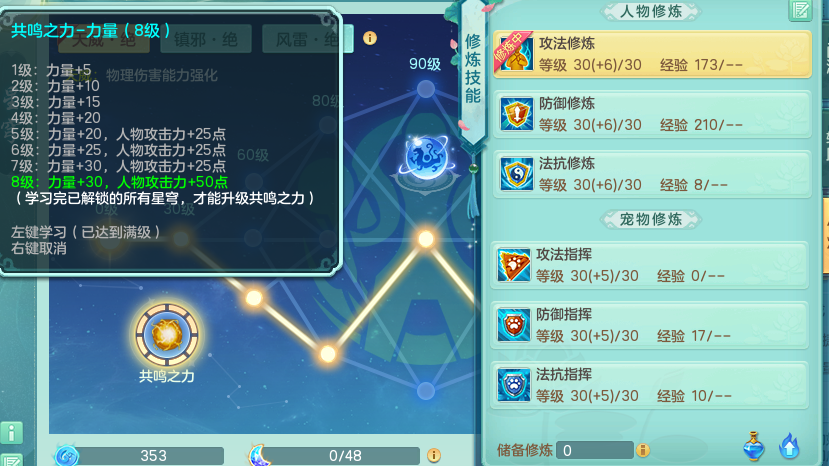
Task: Click the info icon beside 储备修炼
Action: click(x=643, y=450)
